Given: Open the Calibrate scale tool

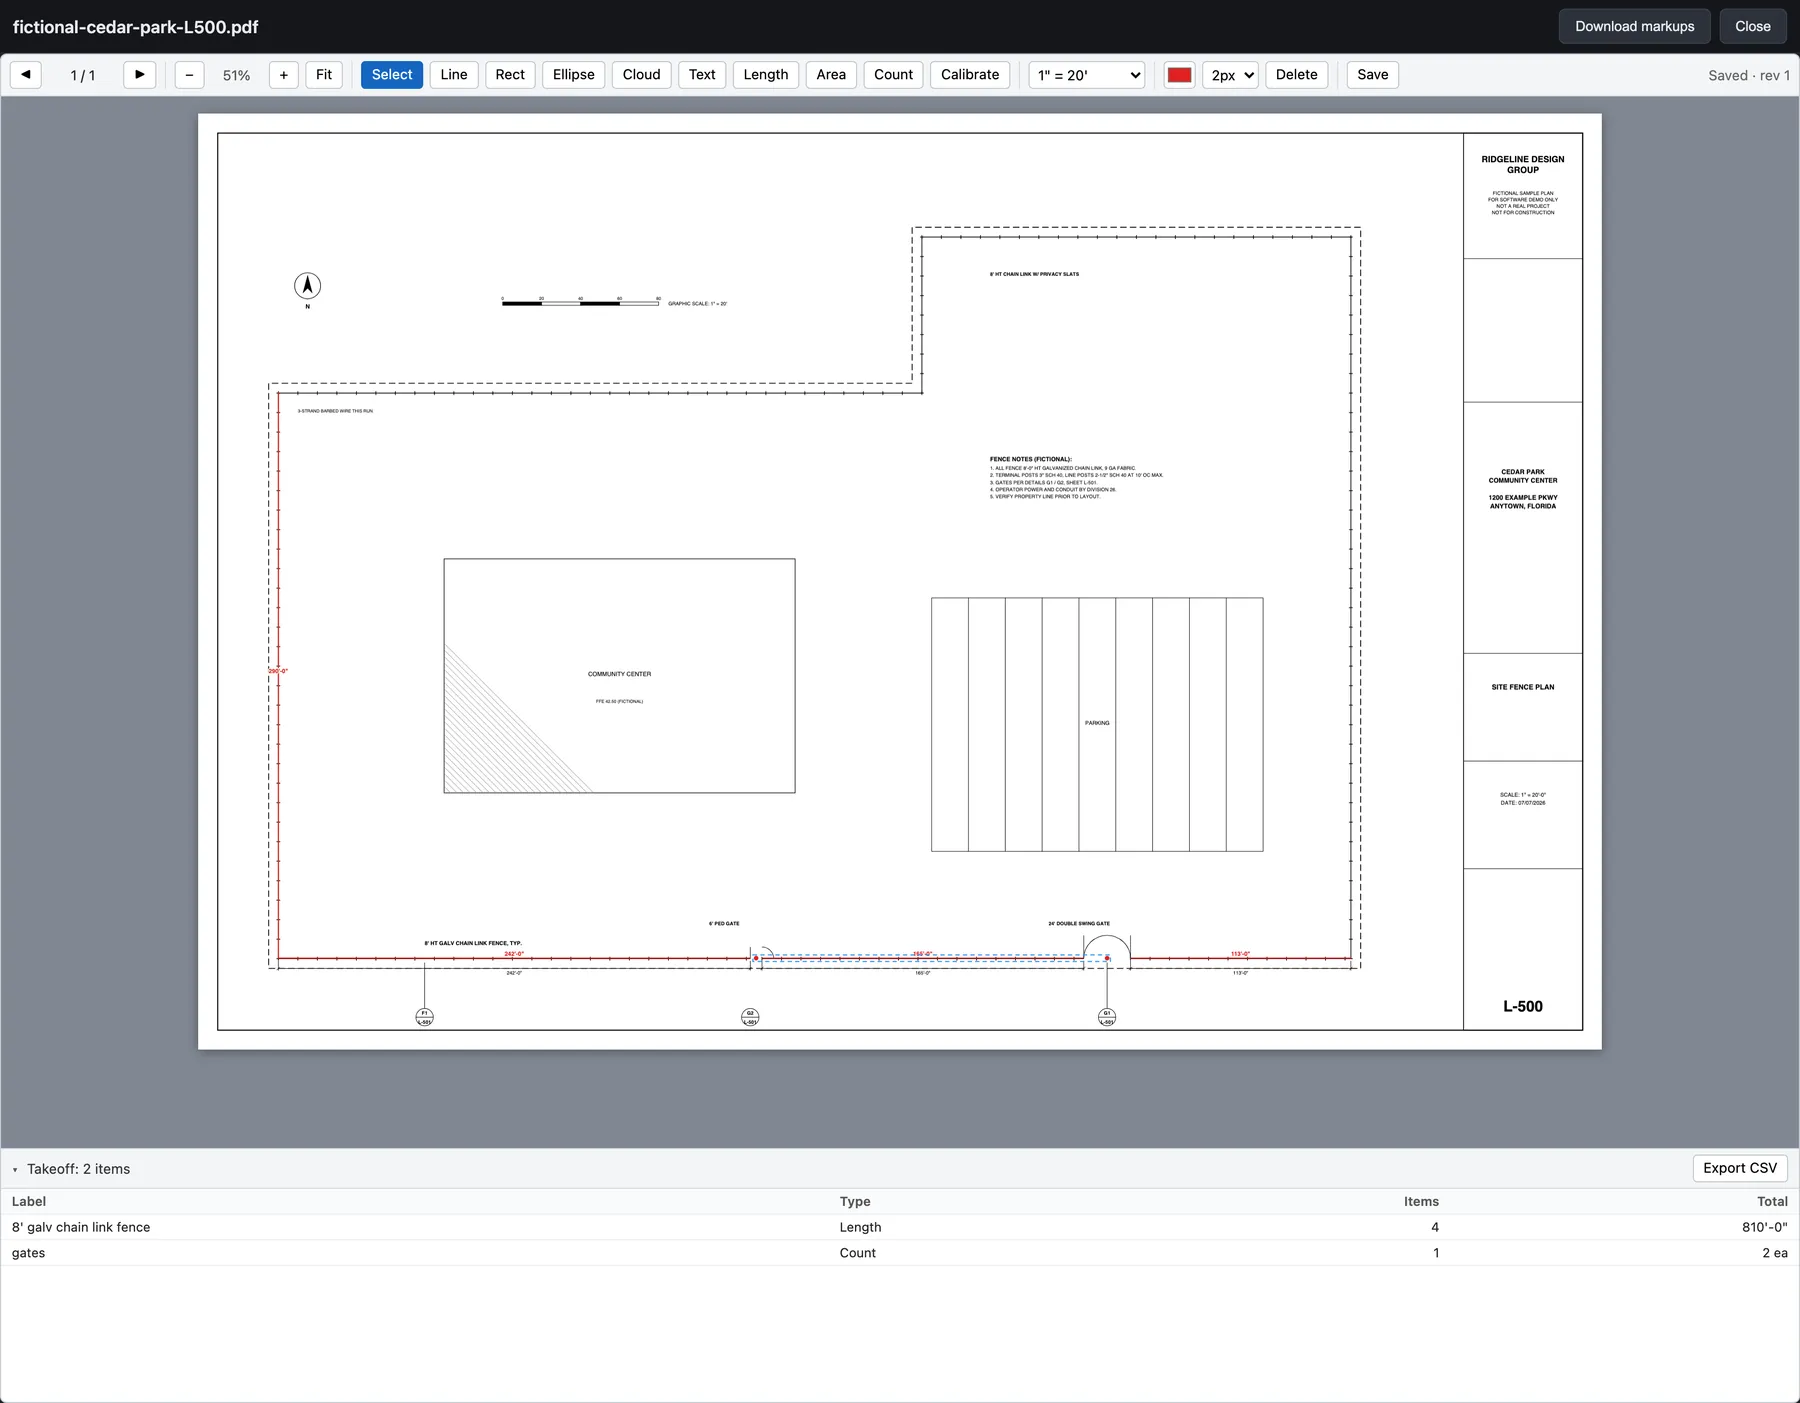Looking at the screenshot, I should (970, 75).
